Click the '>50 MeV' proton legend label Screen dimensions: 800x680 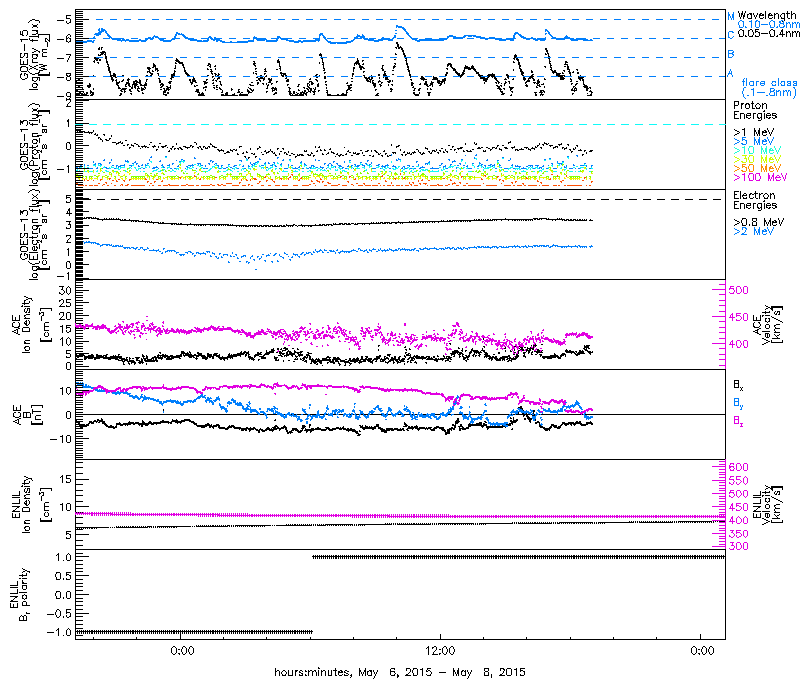(757, 168)
